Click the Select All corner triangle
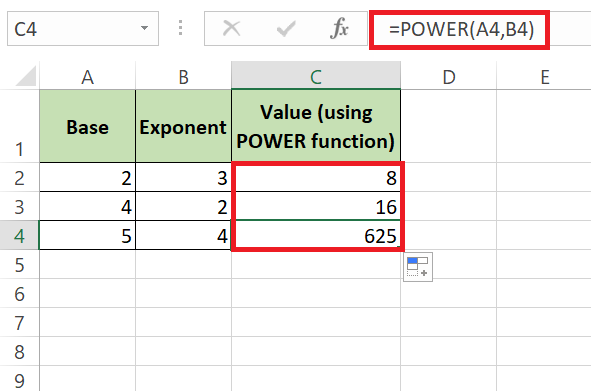 [26, 76]
